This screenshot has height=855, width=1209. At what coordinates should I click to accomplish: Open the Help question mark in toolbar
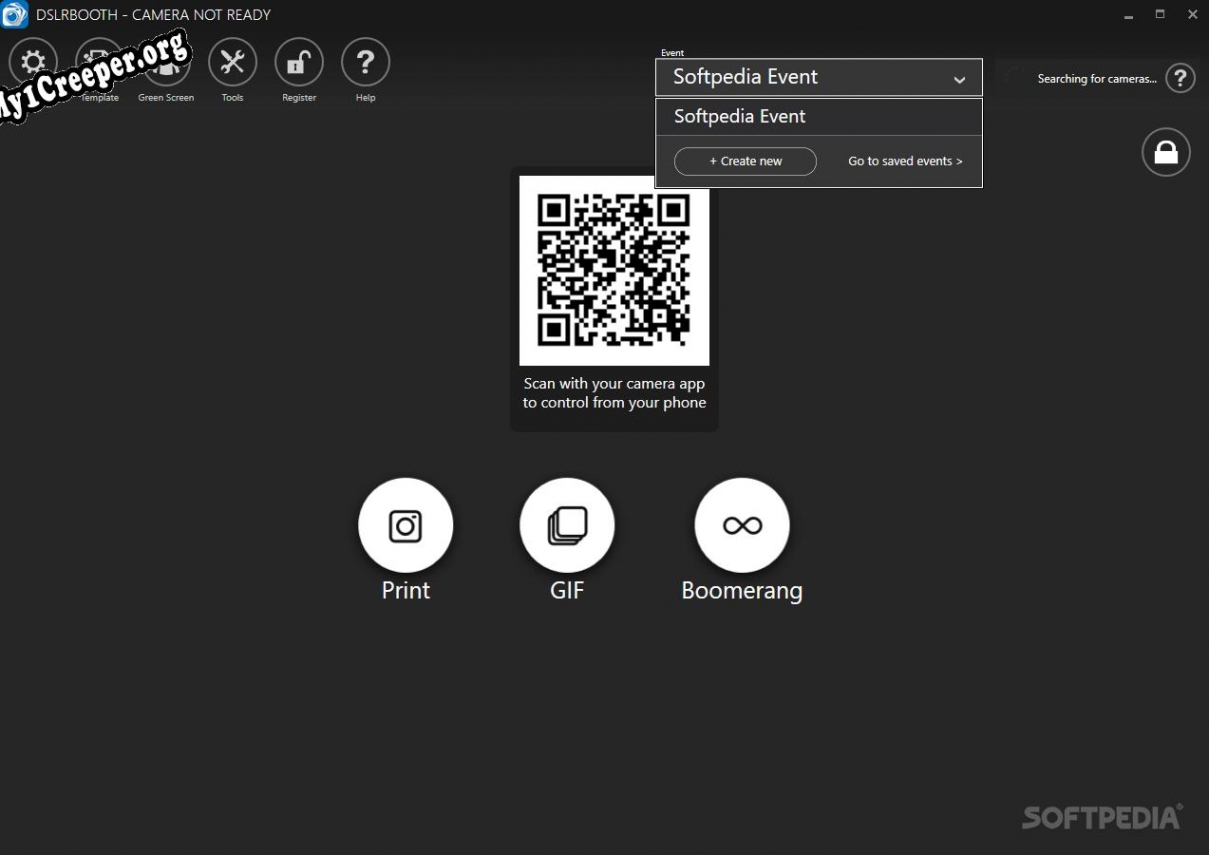[365, 63]
